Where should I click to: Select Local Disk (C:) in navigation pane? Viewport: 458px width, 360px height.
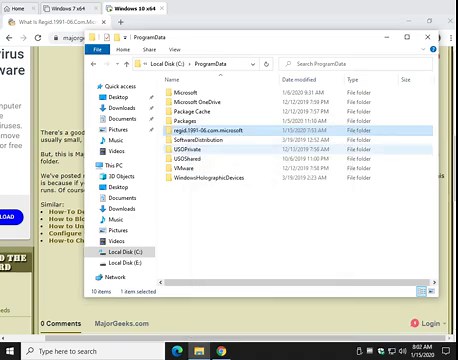click(x=125, y=252)
